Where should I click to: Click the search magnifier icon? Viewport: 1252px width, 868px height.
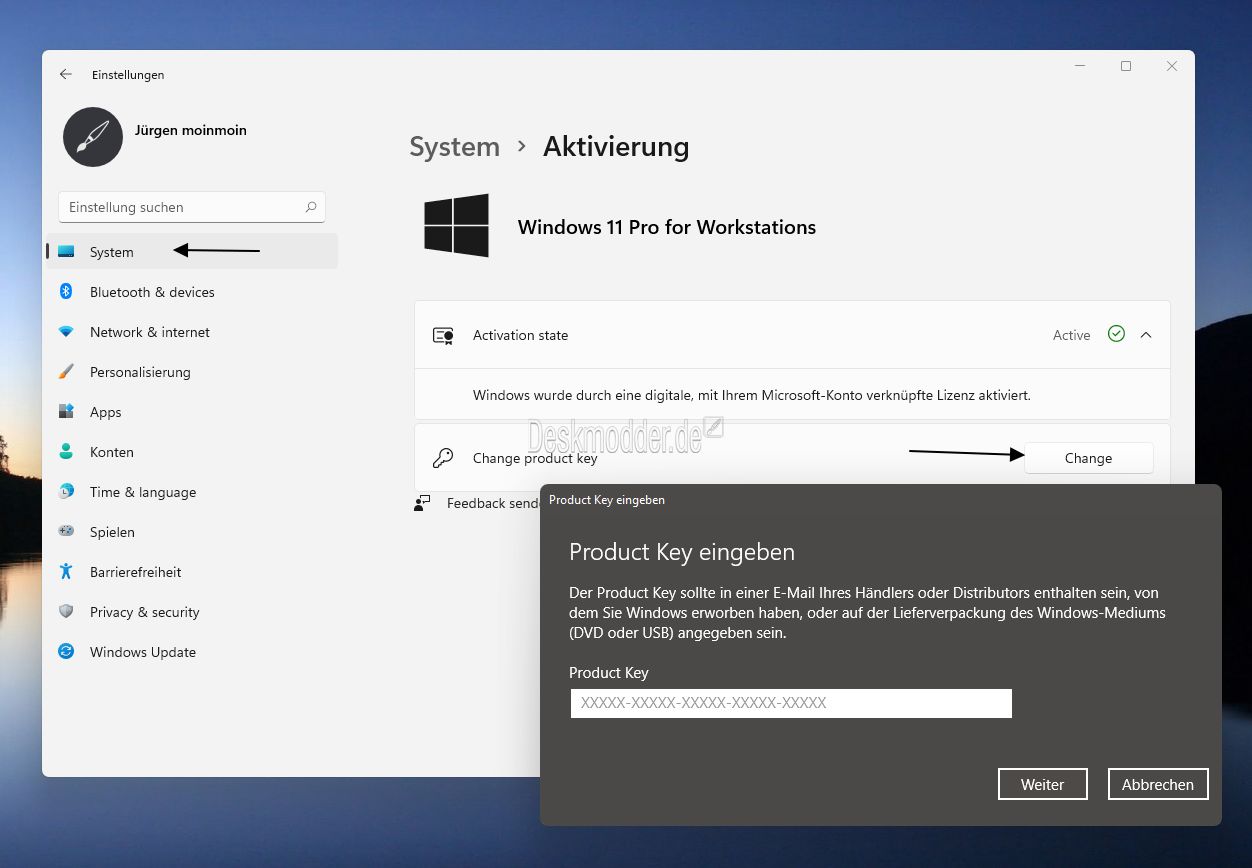(x=311, y=207)
